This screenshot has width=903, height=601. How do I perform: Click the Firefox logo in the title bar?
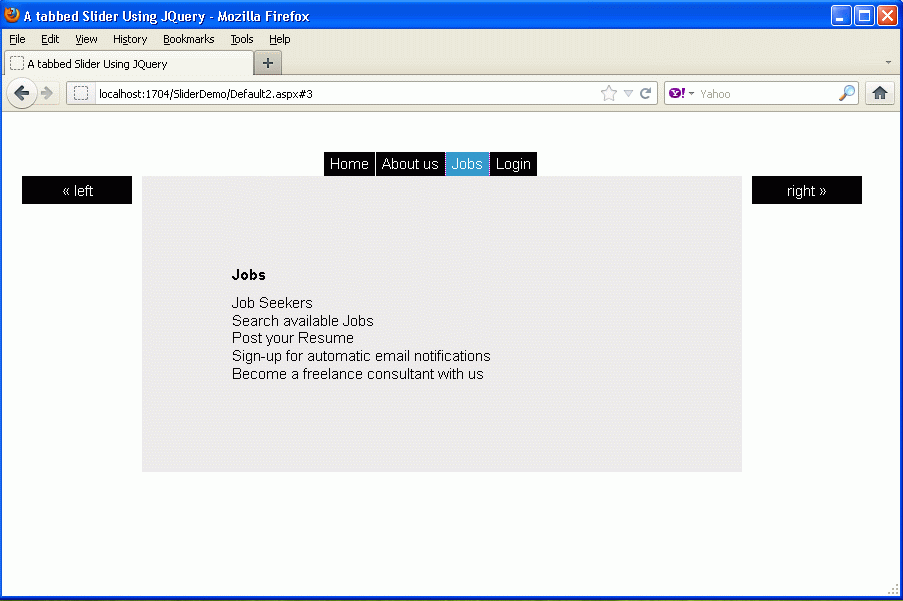(x=12, y=15)
